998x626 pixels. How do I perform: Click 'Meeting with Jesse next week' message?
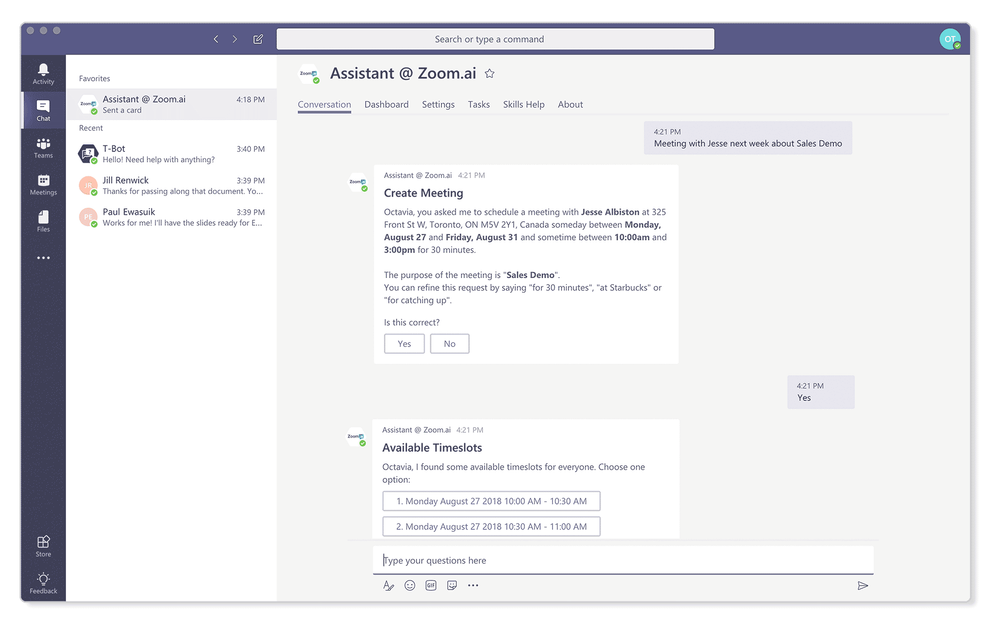click(x=748, y=138)
